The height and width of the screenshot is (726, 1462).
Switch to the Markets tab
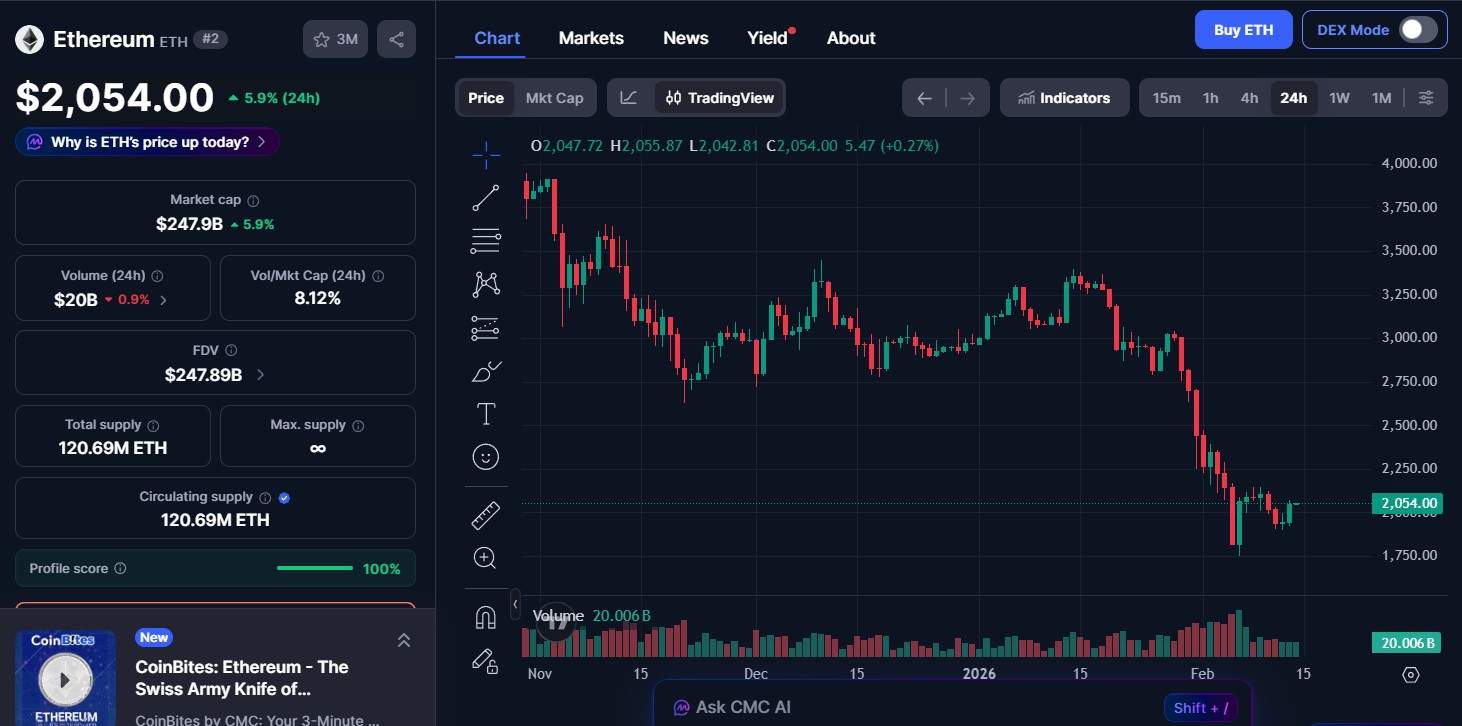click(x=591, y=37)
